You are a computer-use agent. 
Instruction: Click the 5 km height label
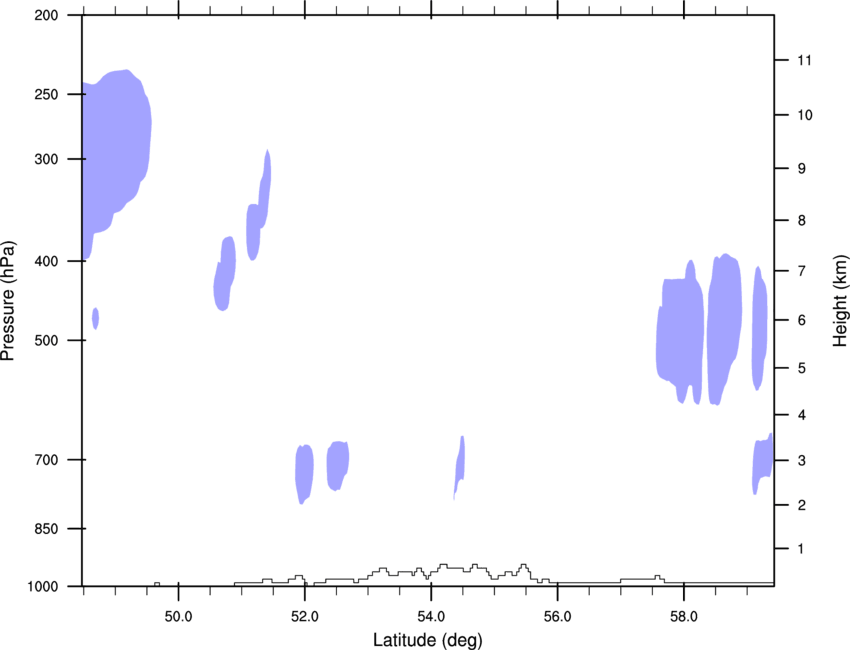click(802, 368)
